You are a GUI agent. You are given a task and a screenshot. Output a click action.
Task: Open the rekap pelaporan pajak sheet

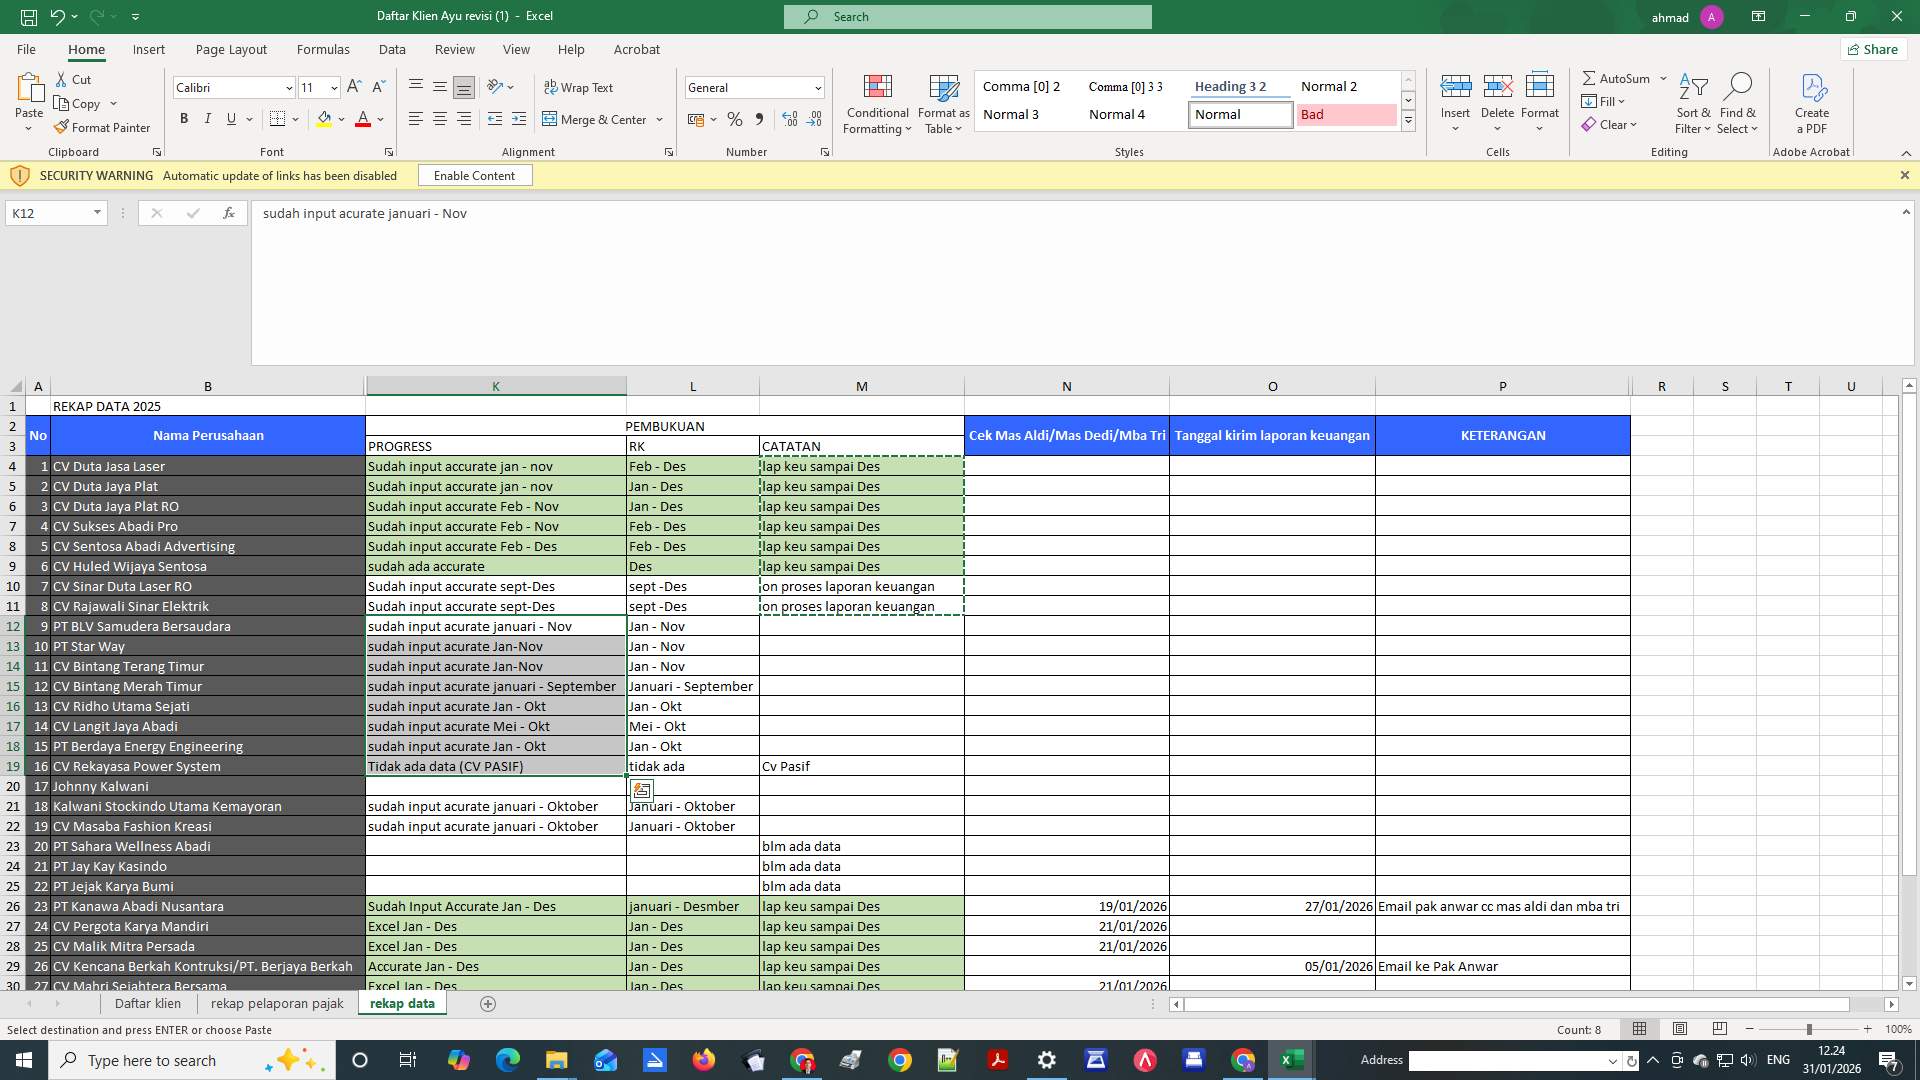[x=277, y=1003]
